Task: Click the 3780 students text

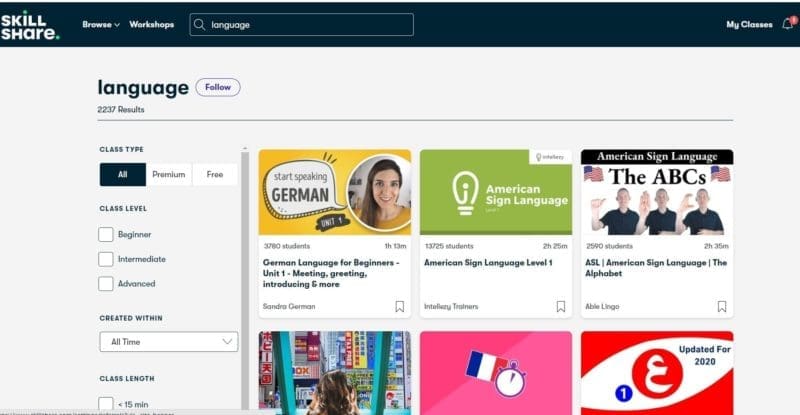Action: click(x=287, y=246)
